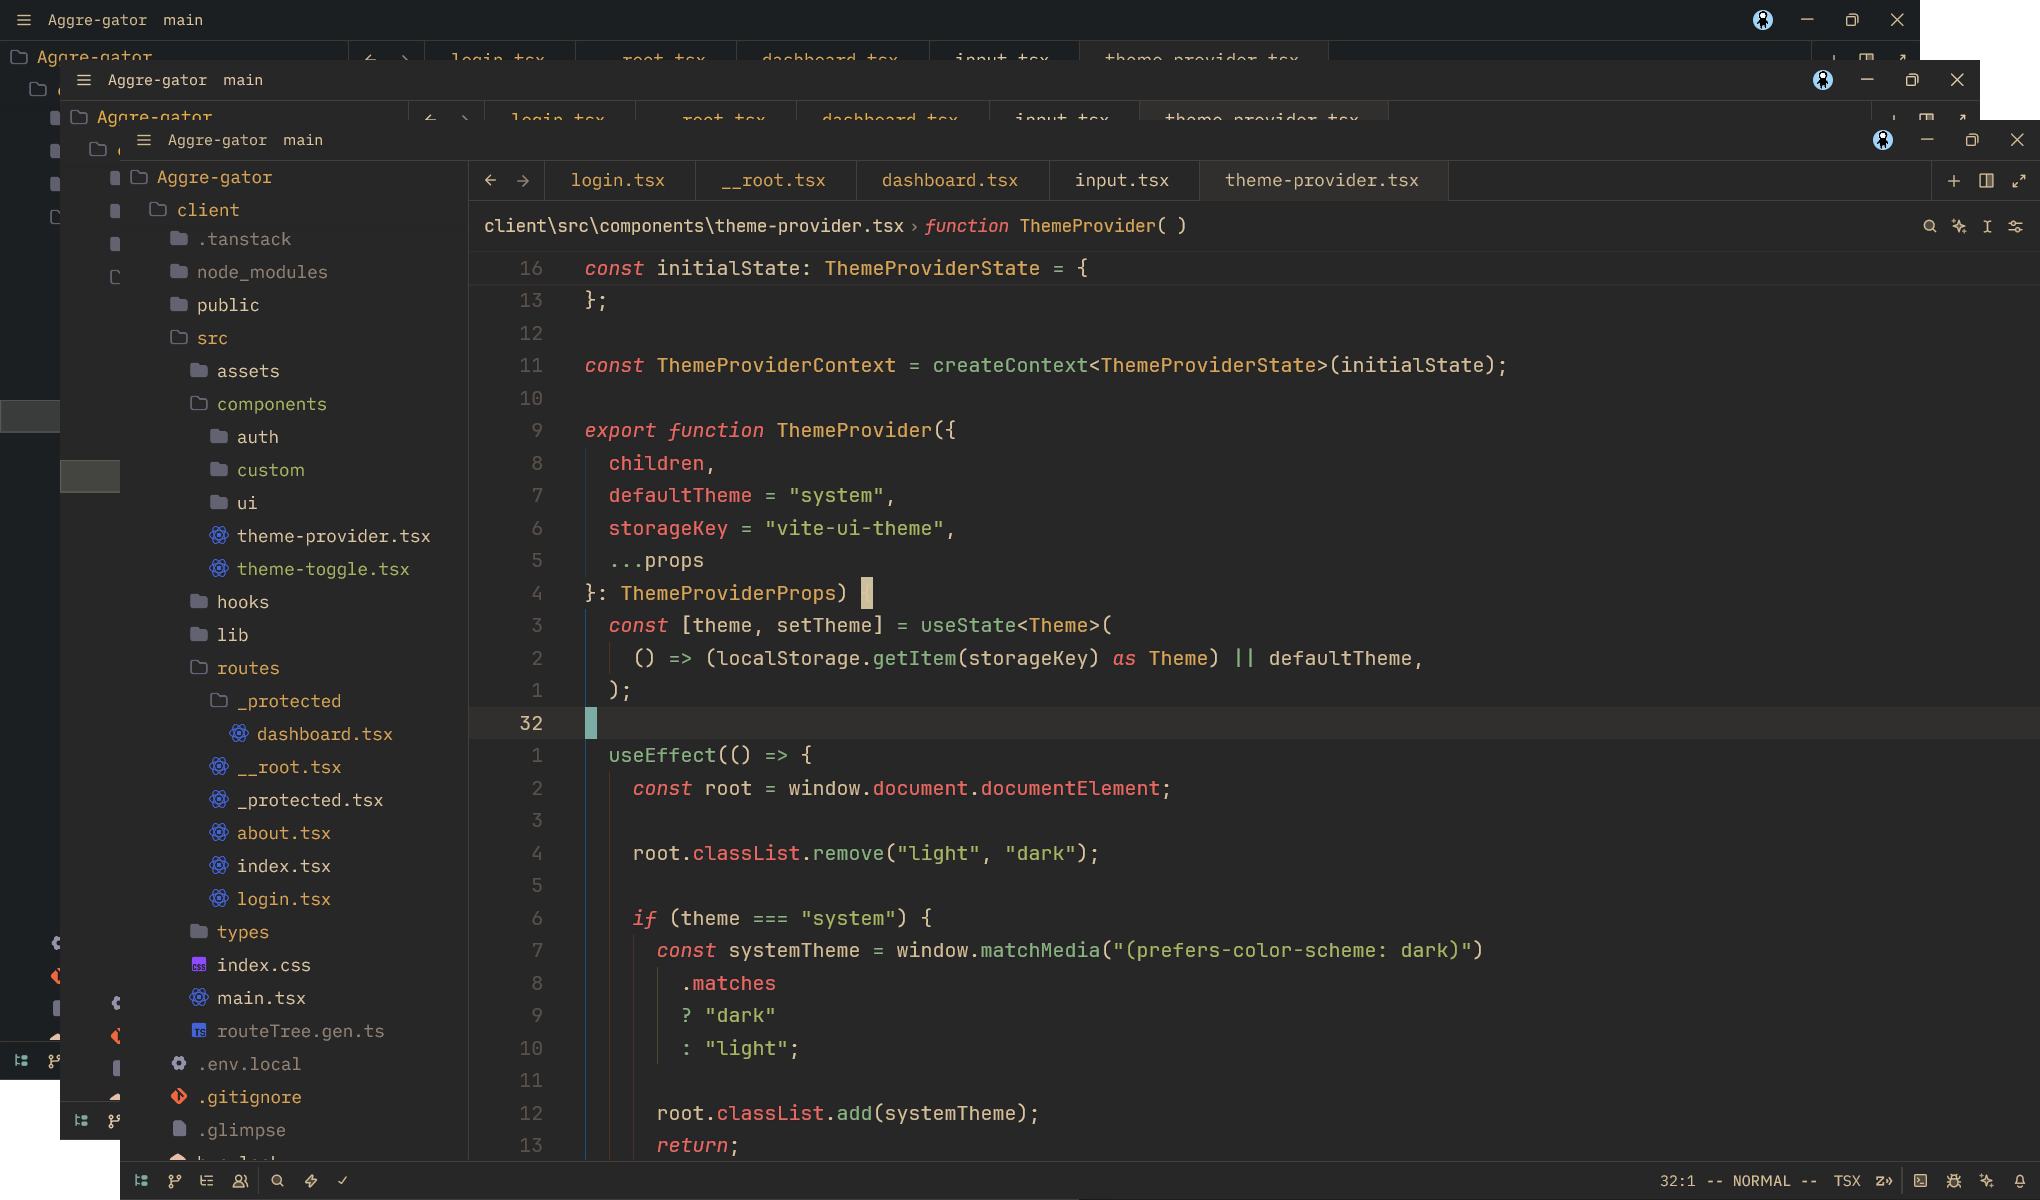The height and width of the screenshot is (1200, 2040).
Task: Open inline assist sparkle in editor toolbar
Action: (1959, 227)
